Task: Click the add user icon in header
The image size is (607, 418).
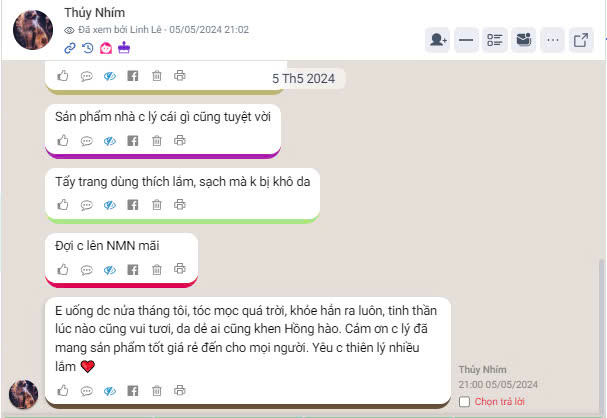Action: [x=437, y=40]
